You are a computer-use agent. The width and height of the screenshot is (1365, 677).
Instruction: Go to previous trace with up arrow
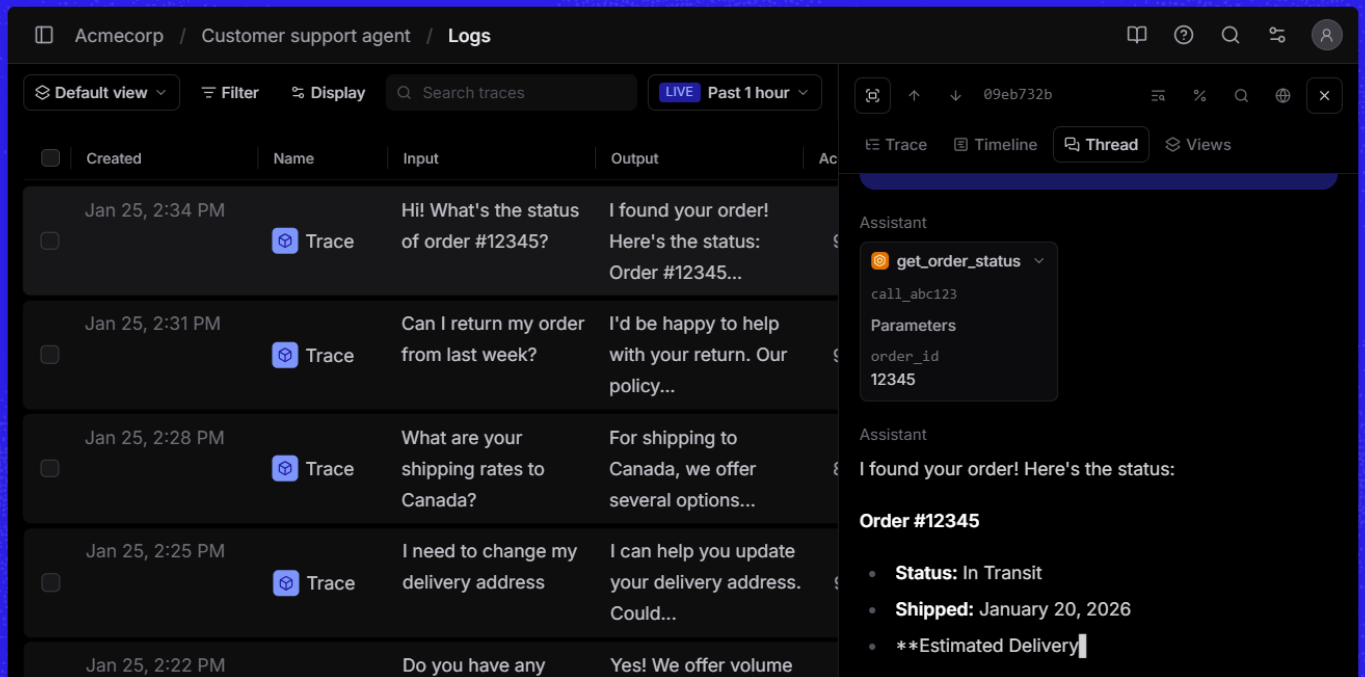click(x=914, y=95)
